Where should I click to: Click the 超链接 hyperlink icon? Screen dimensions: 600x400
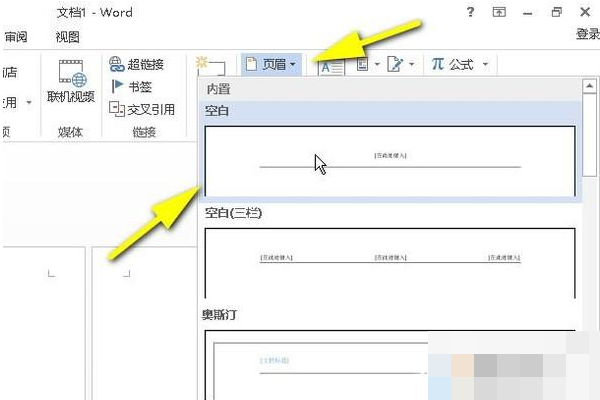point(117,64)
